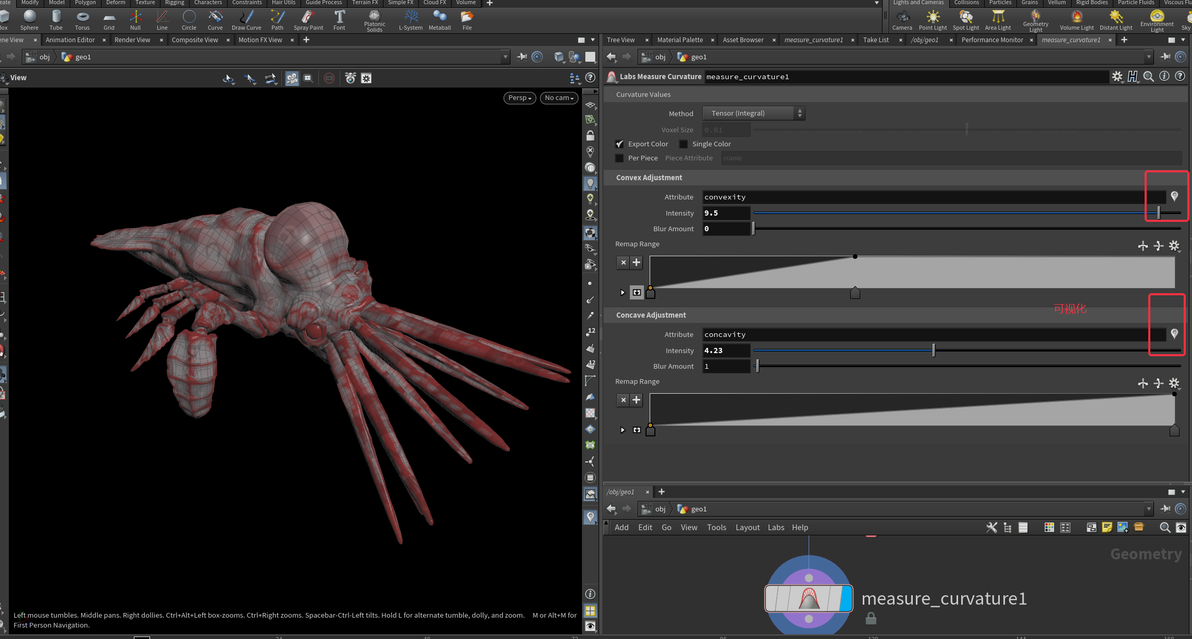1192x639 pixels.
Task: Enable the Single Color checkbox
Action: (x=684, y=144)
